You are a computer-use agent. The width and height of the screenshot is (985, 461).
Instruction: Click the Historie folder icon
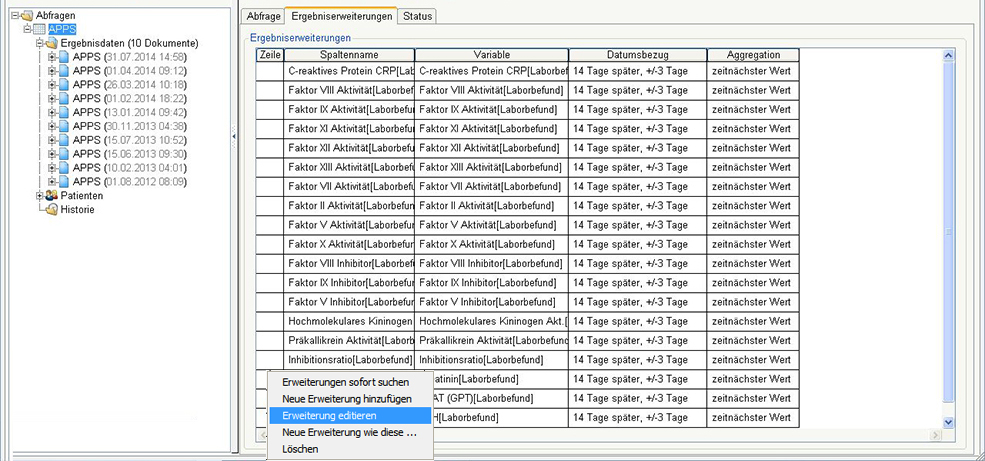click(51, 210)
